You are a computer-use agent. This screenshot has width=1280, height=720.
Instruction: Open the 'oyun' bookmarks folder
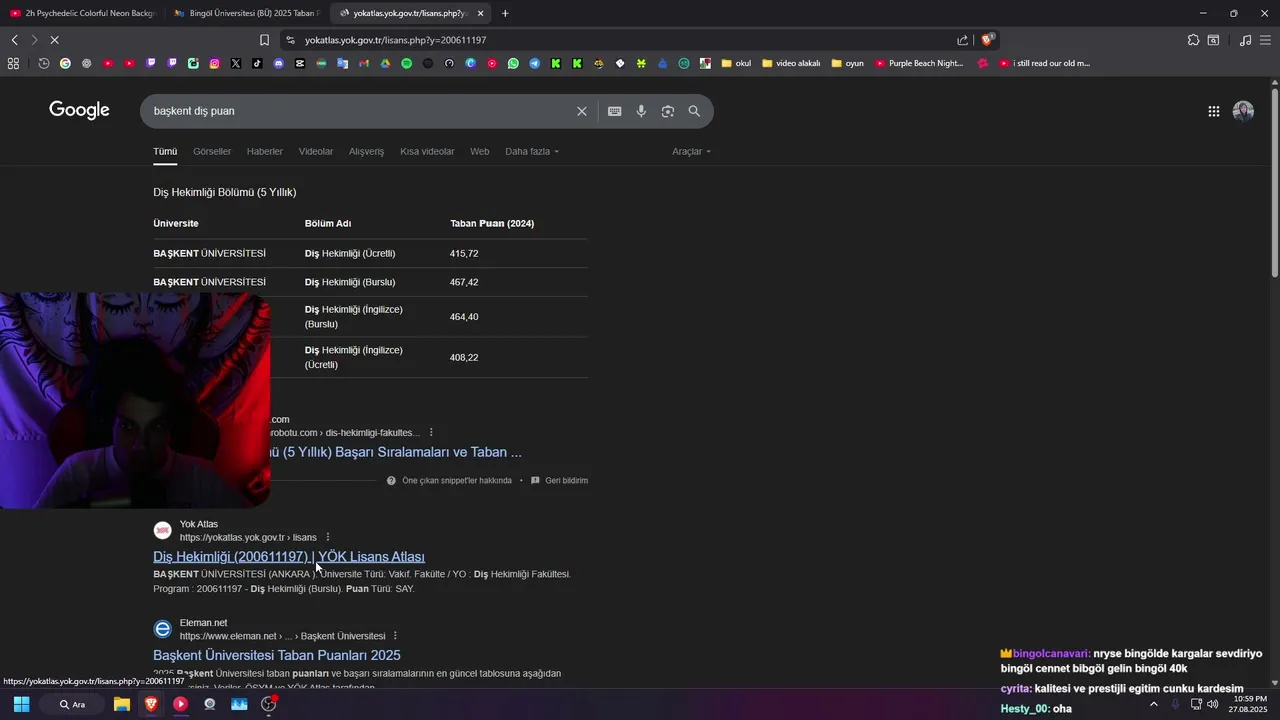pyautogui.click(x=847, y=63)
